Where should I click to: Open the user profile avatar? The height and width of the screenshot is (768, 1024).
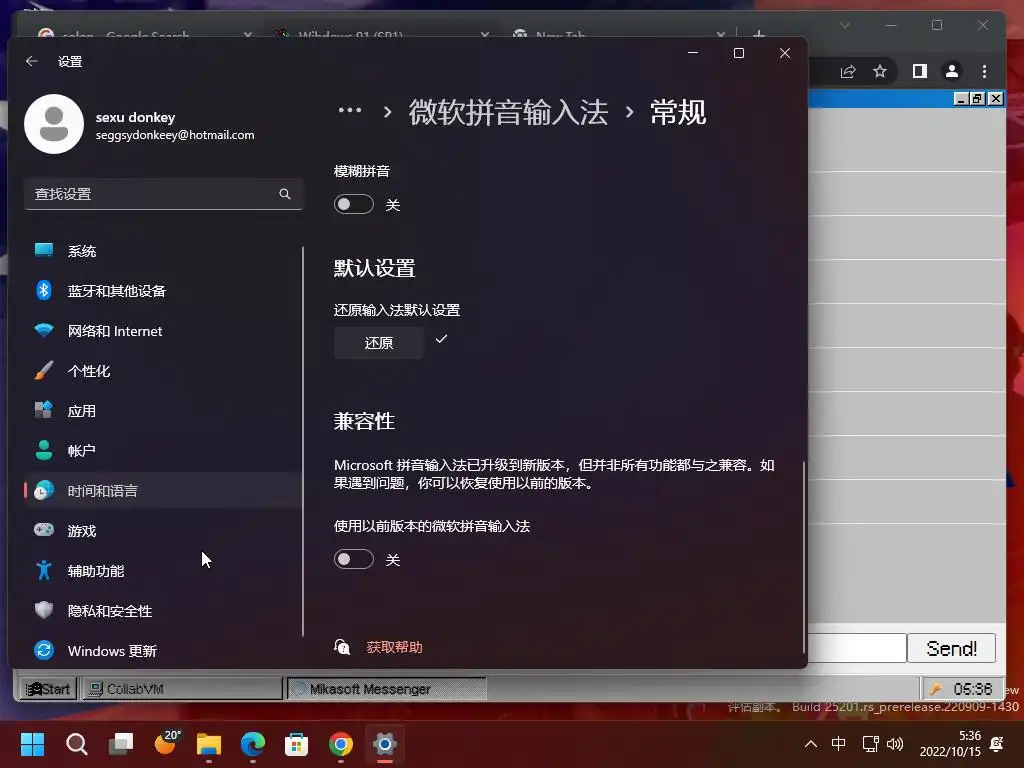[x=54, y=124]
